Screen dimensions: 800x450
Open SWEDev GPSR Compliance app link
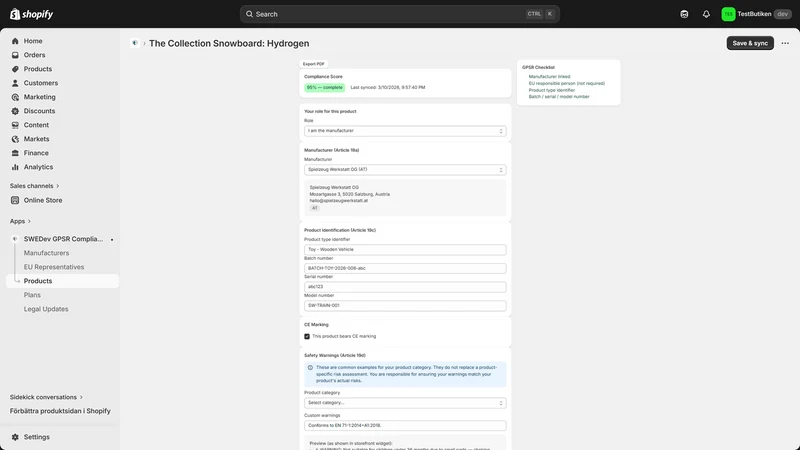[x=63, y=239]
